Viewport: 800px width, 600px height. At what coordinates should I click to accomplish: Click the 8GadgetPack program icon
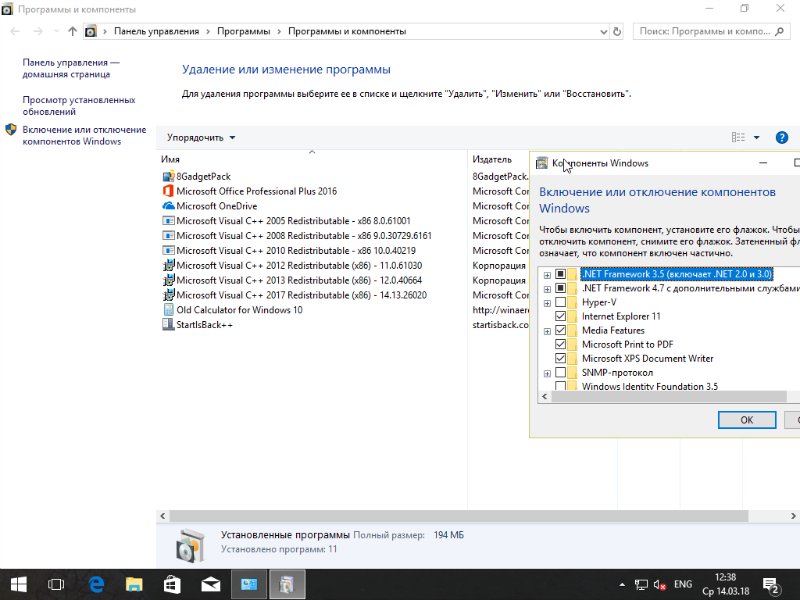168,177
